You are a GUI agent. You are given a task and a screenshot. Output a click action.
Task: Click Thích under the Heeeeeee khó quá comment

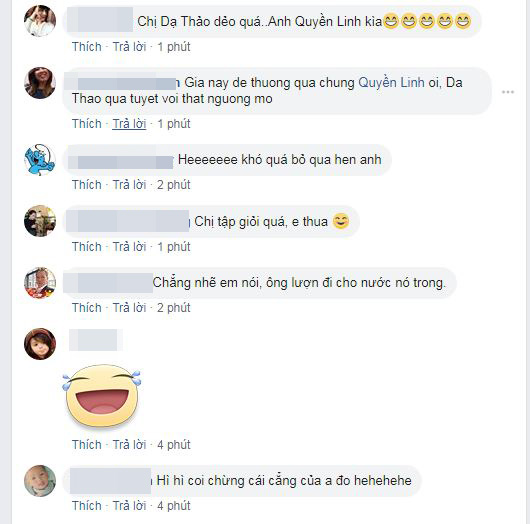coord(87,185)
